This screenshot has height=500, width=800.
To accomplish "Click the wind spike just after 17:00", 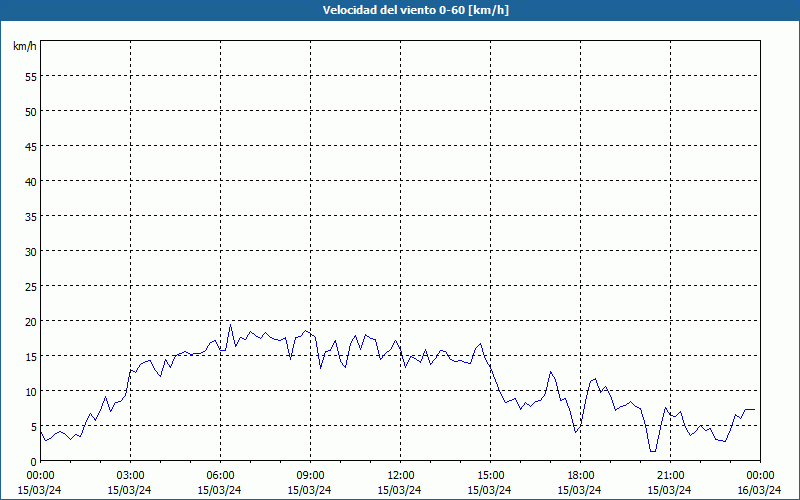I will tap(550, 372).
